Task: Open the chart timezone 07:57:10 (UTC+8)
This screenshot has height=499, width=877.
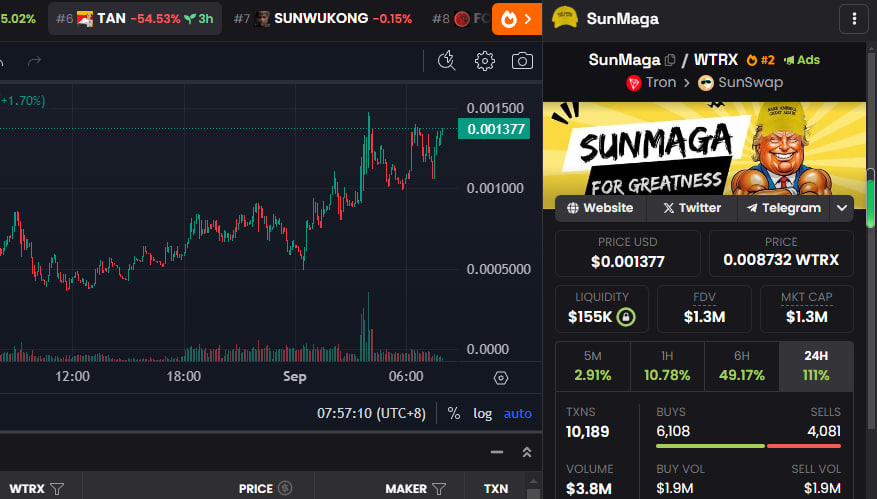Action: click(x=371, y=413)
